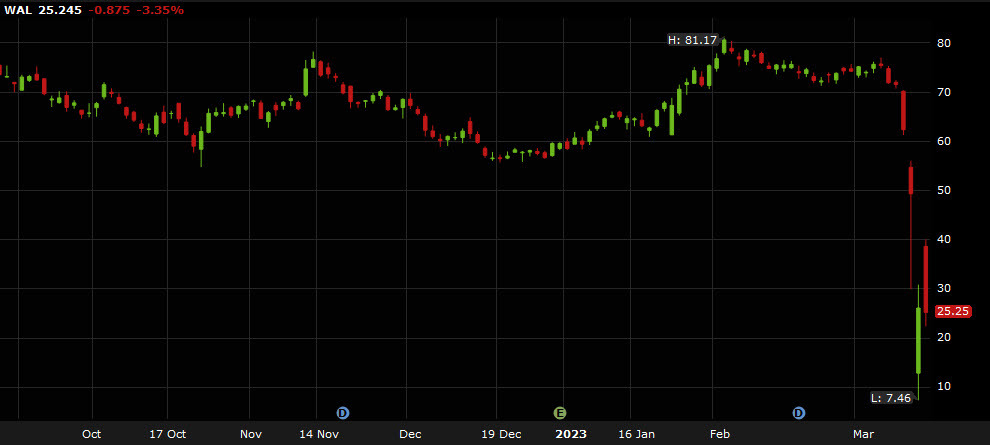Viewport: 990px width, 445px height.
Task: Click the green earnings marker near 2023
Action: click(560, 412)
